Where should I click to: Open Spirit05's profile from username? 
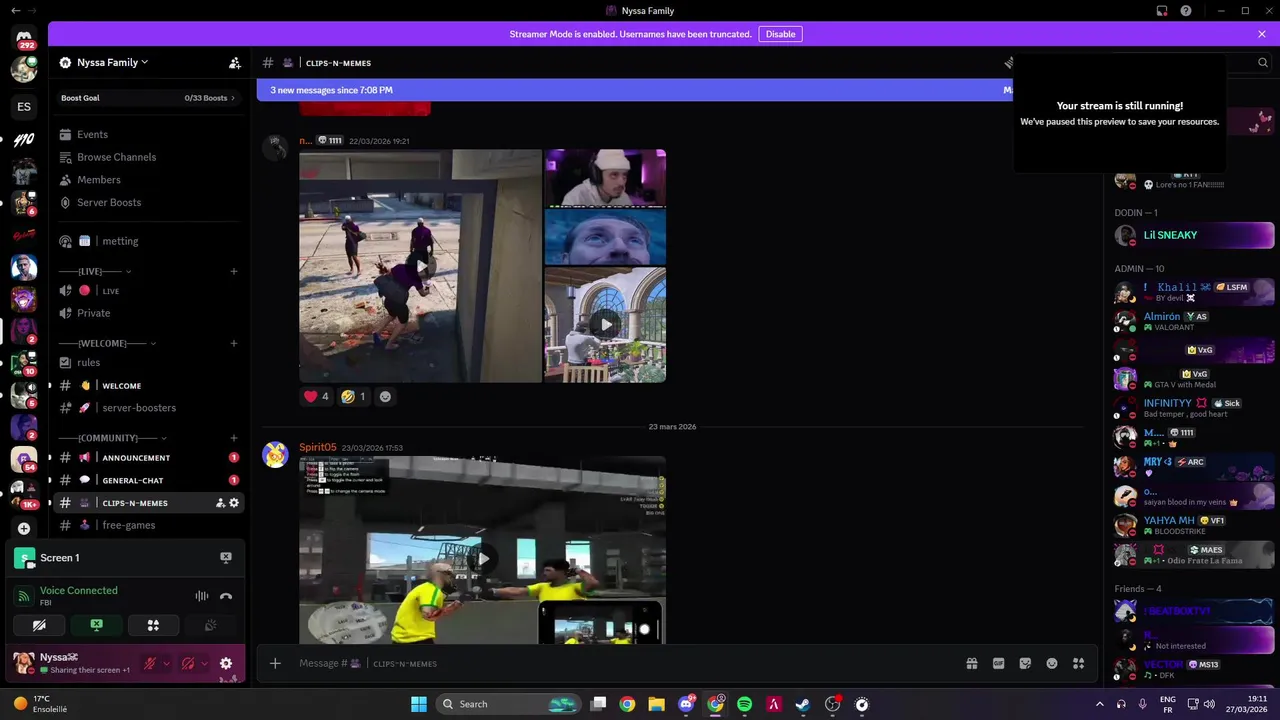coord(318,448)
